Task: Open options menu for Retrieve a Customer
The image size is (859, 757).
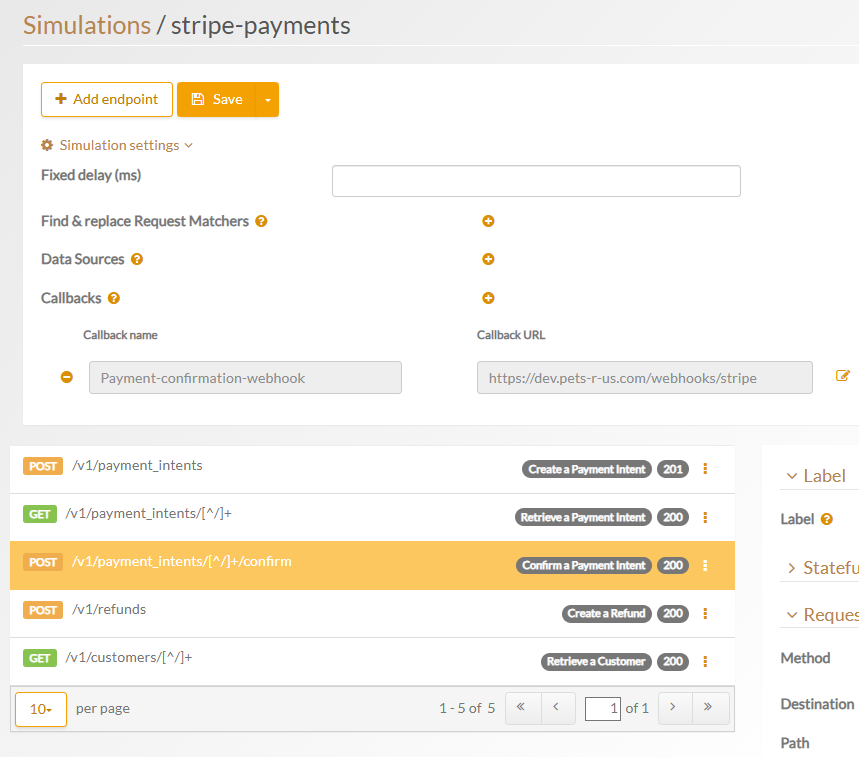Action: (x=705, y=661)
